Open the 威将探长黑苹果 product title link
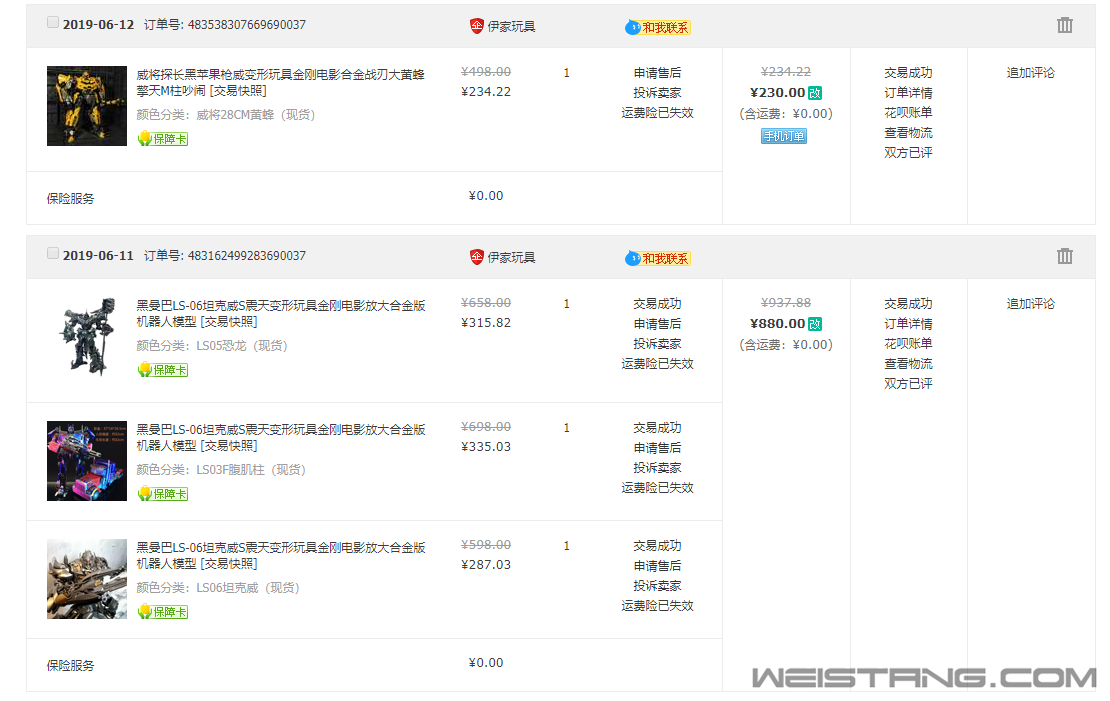 [281, 82]
